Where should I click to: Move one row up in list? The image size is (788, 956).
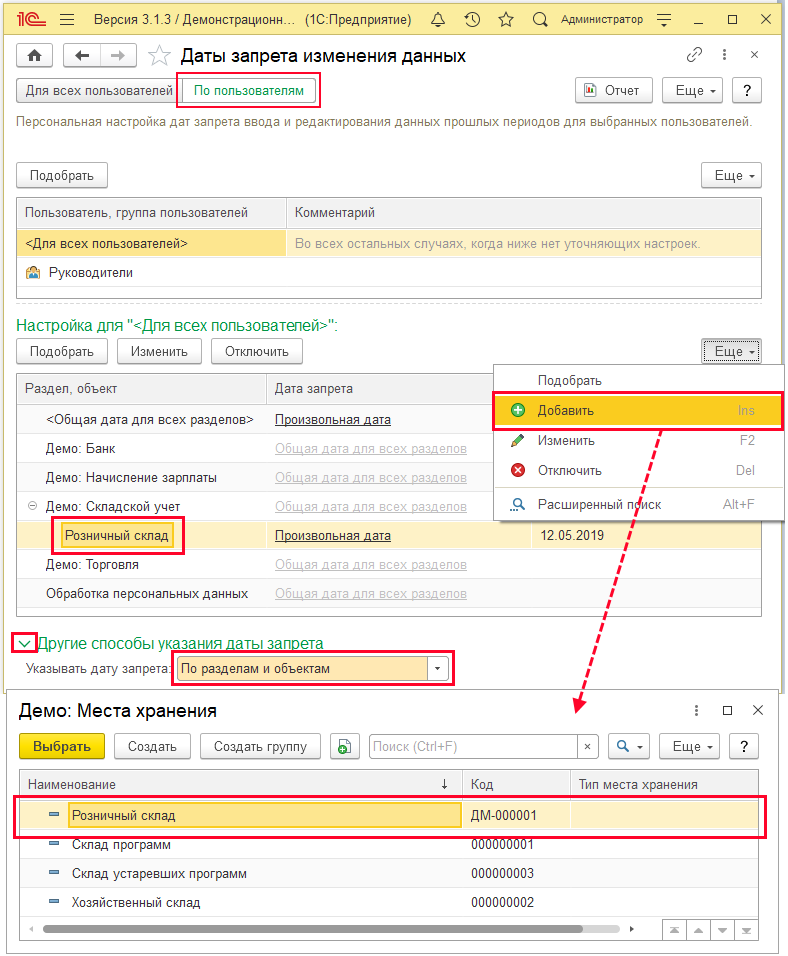click(698, 930)
